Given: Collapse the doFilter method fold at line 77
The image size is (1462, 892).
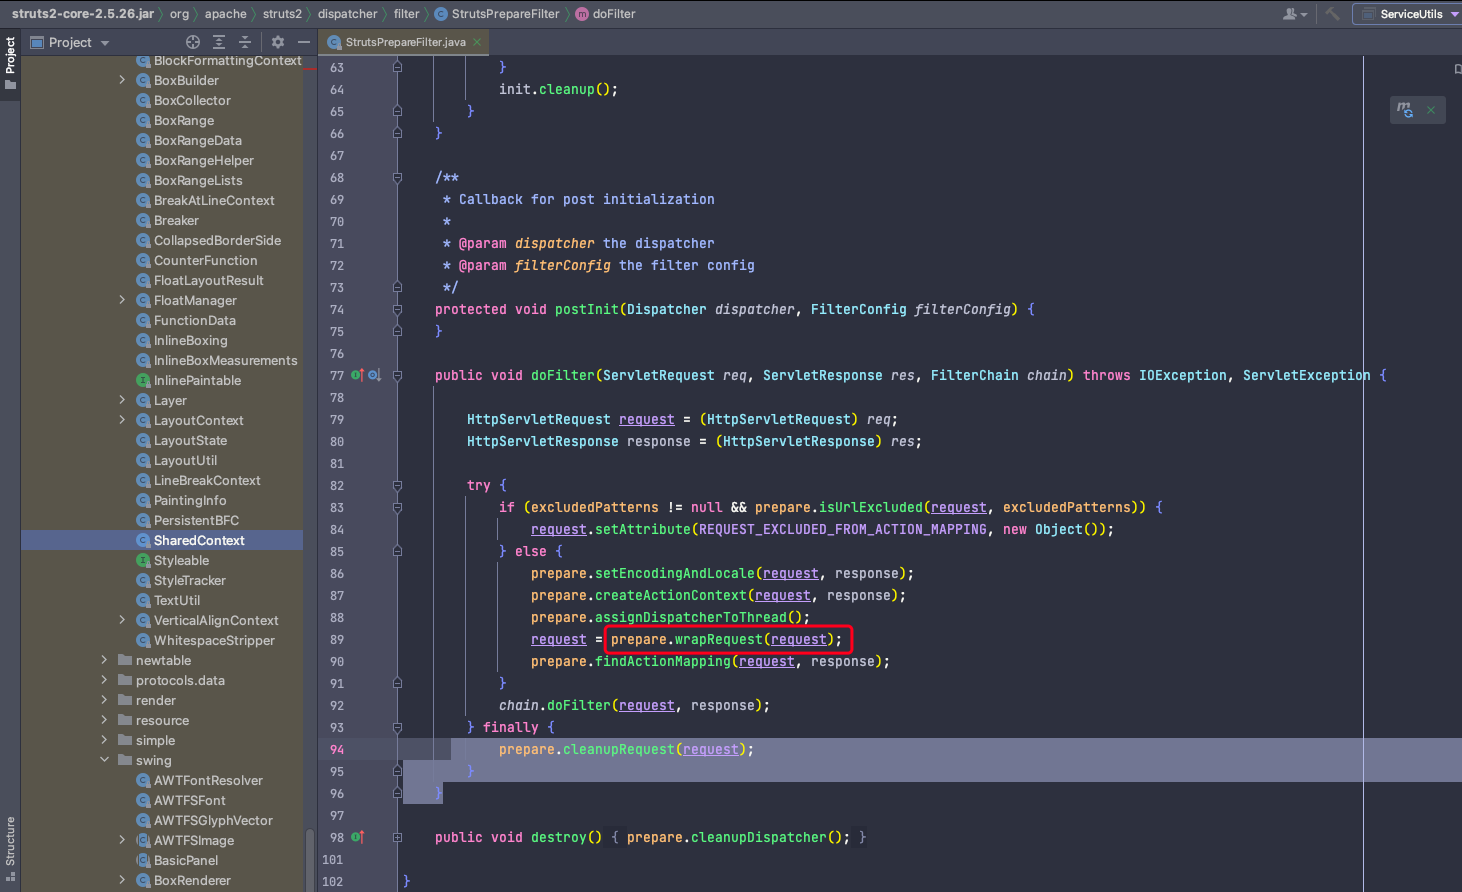Looking at the screenshot, I should pos(397,376).
